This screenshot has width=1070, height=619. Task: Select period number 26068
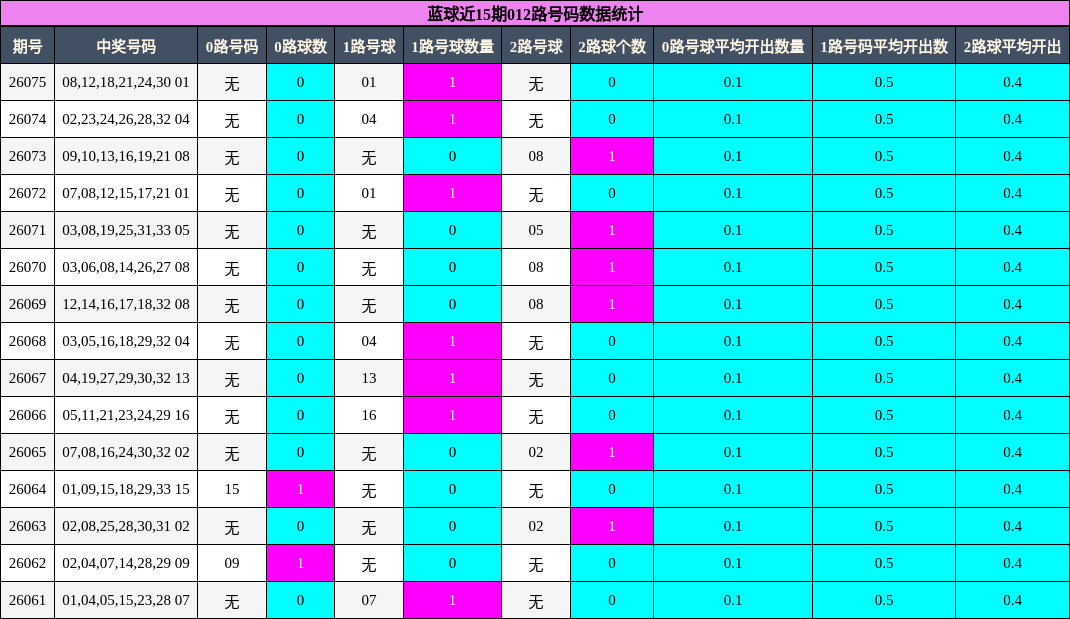click(27, 341)
